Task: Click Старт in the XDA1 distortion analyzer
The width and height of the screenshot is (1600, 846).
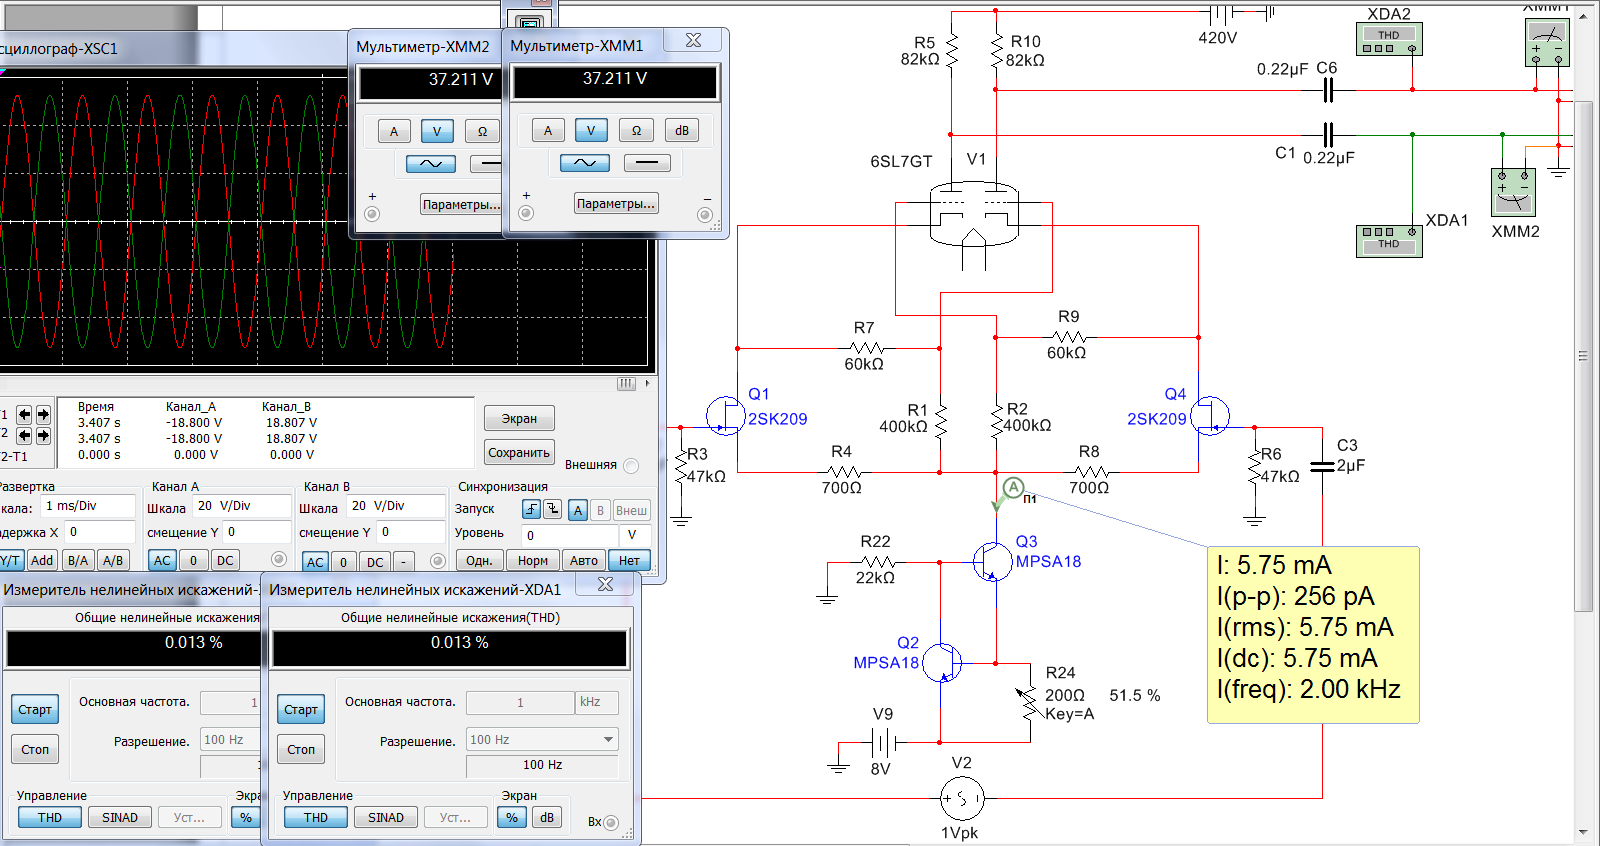Action: (x=301, y=709)
